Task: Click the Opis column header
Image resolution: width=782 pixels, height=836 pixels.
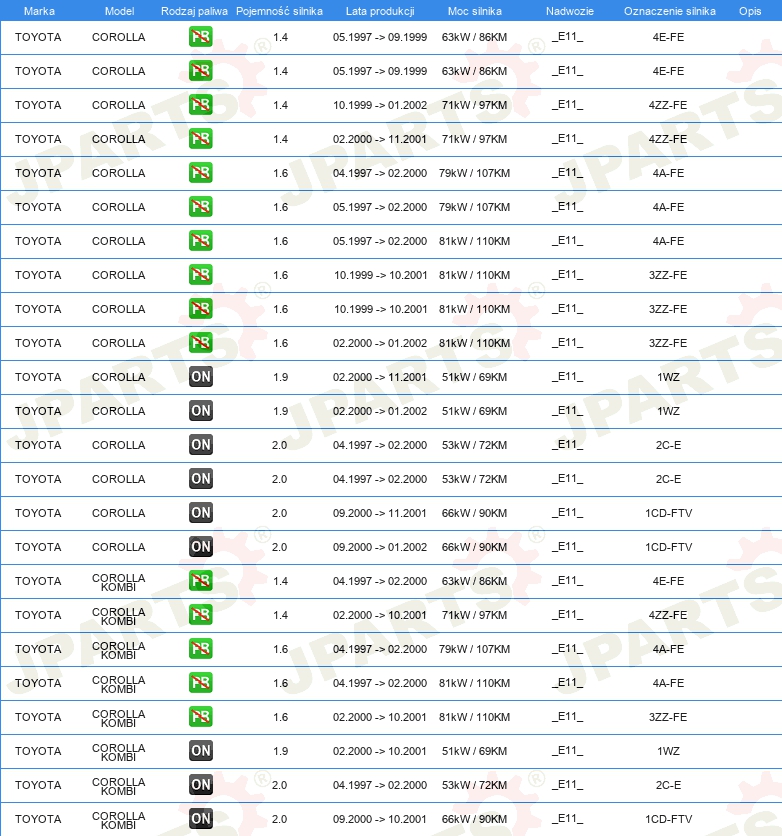Action: click(749, 11)
